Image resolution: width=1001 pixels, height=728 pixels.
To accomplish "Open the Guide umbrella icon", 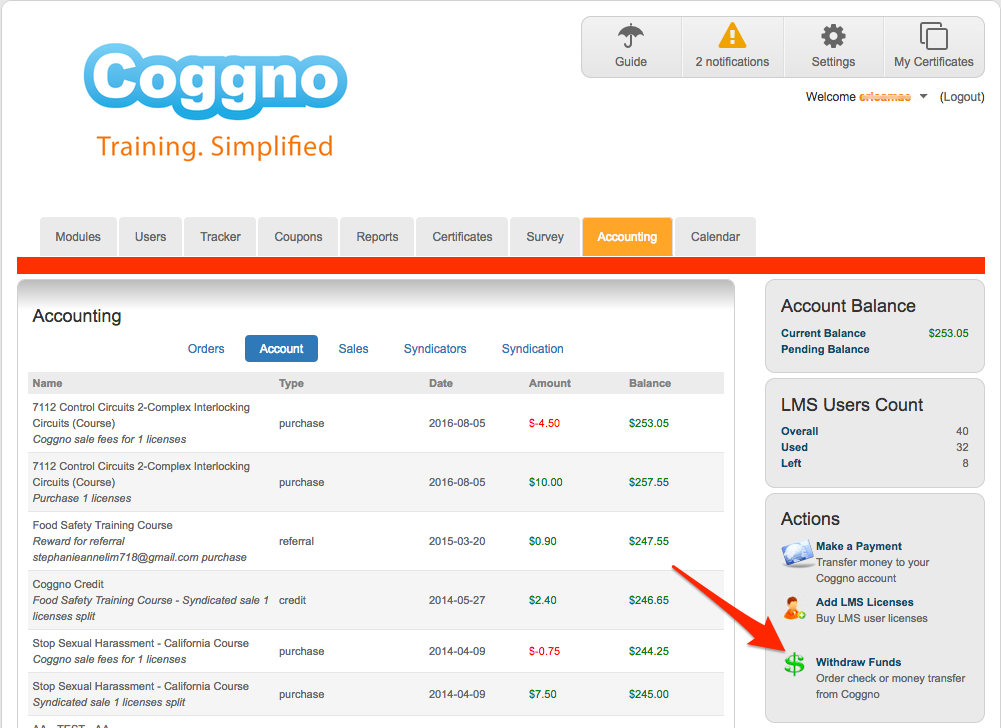I will click(x=631, y=36).
